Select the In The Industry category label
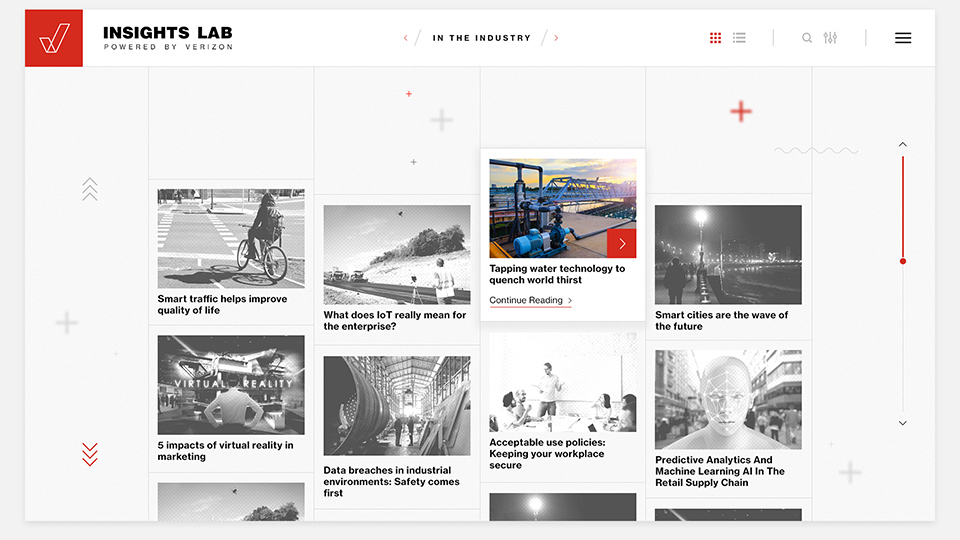Screen dimensions: 960x540 tap(481, 38)
